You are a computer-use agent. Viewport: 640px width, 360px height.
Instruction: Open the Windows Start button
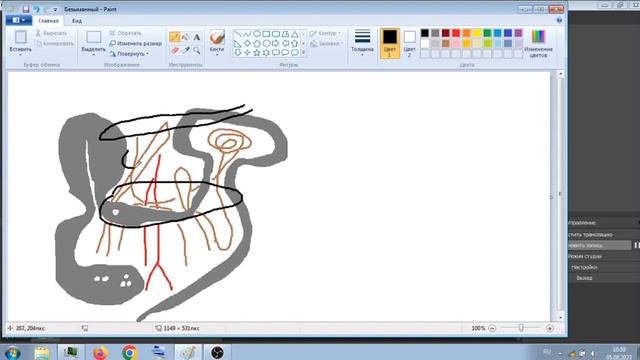coord(12,352)
